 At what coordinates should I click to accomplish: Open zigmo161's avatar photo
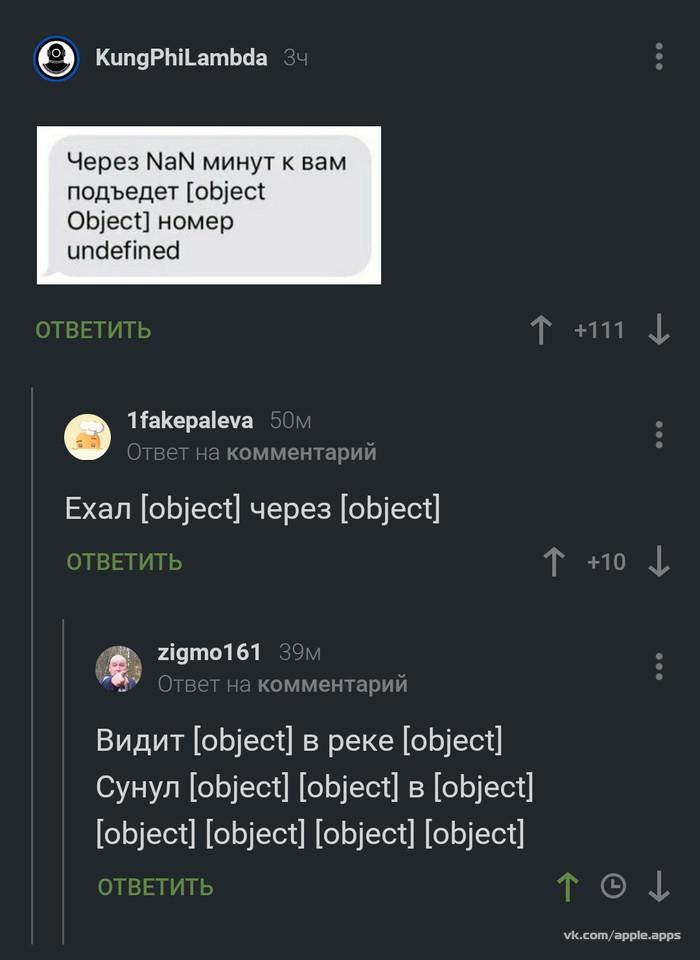pos(119,668)
